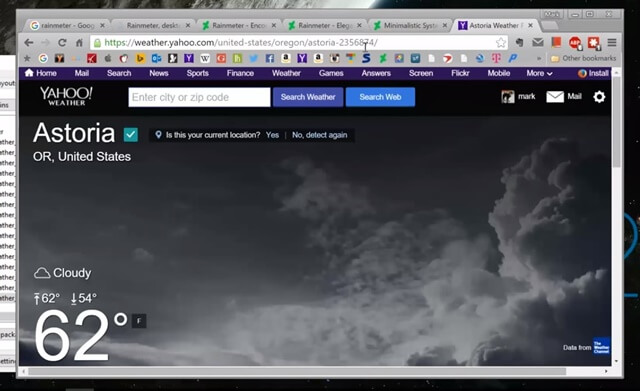Screen dimensions: 640x391
Task: Click the Search Web button
Action: 380,97
